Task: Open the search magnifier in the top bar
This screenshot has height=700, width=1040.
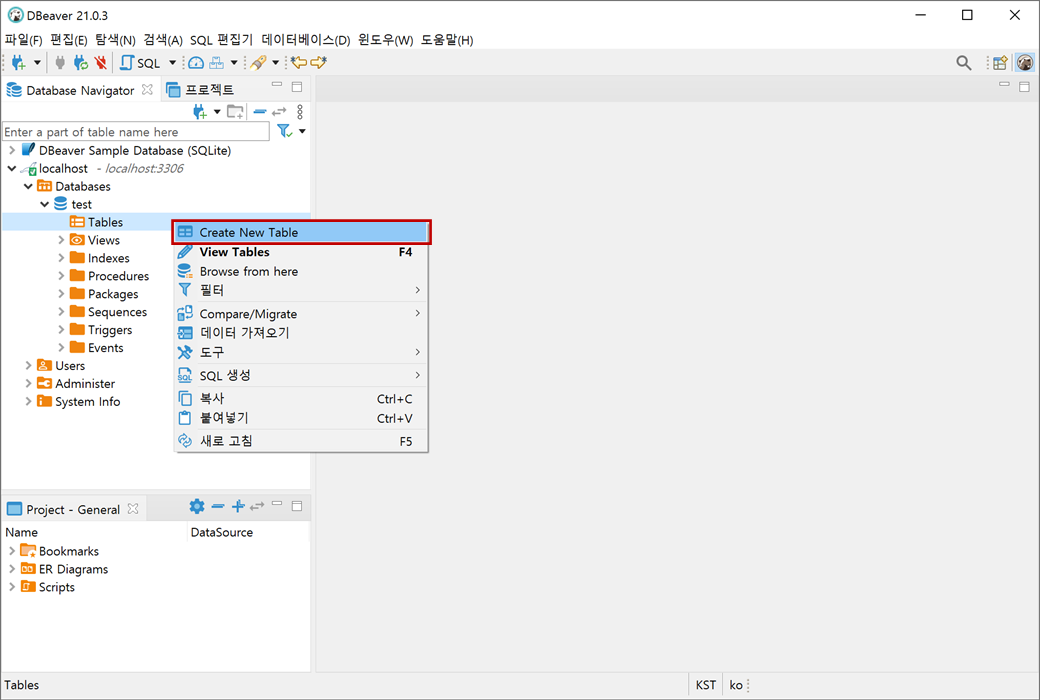Action: 963,62
